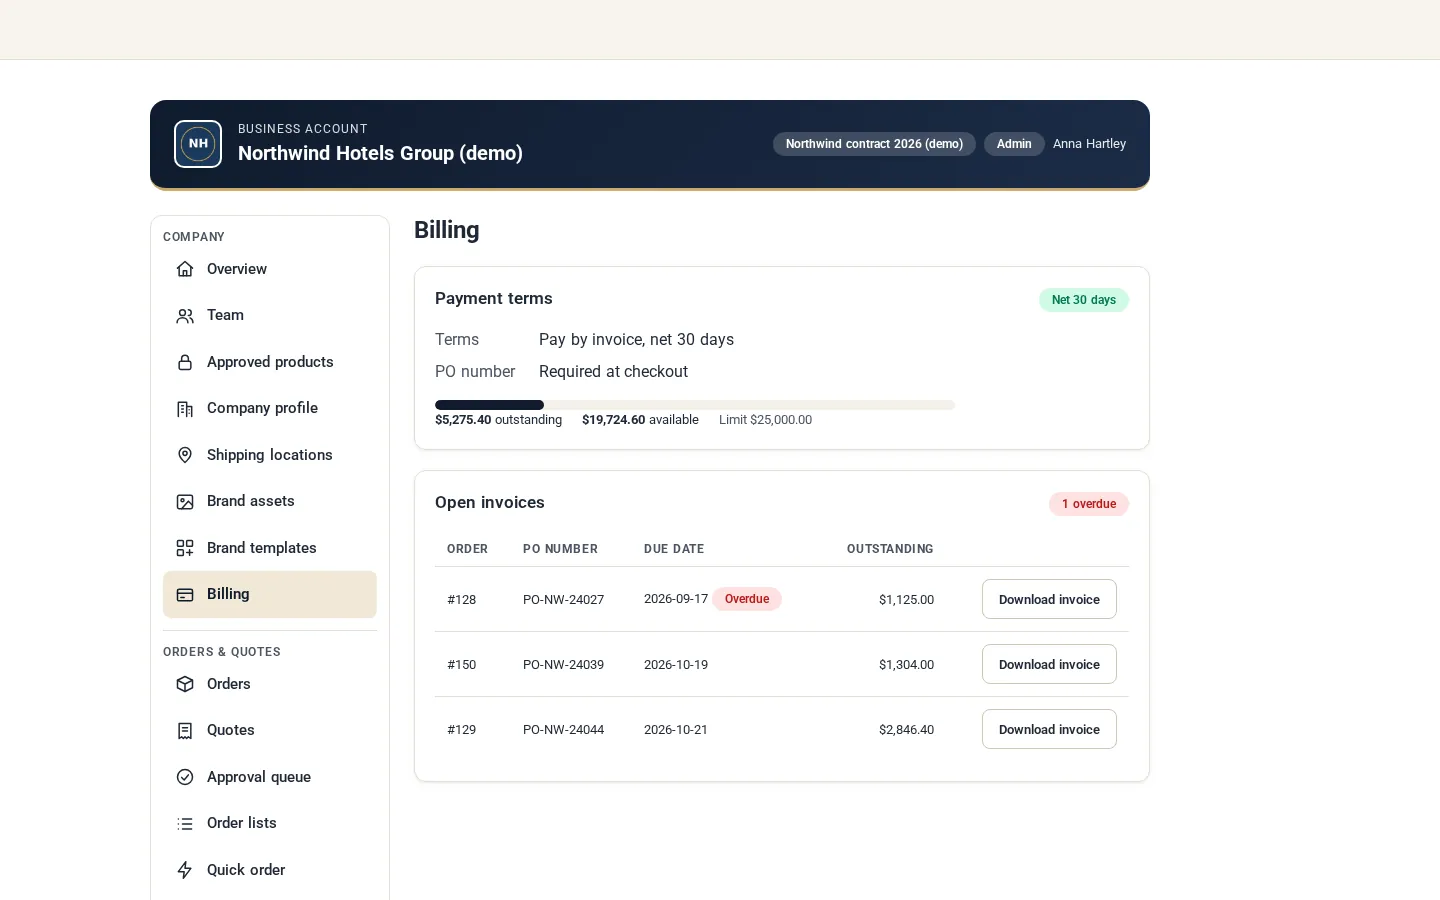1440x900 pixels.
Task: Open the Overview page
Action: (x=270, y=269)
